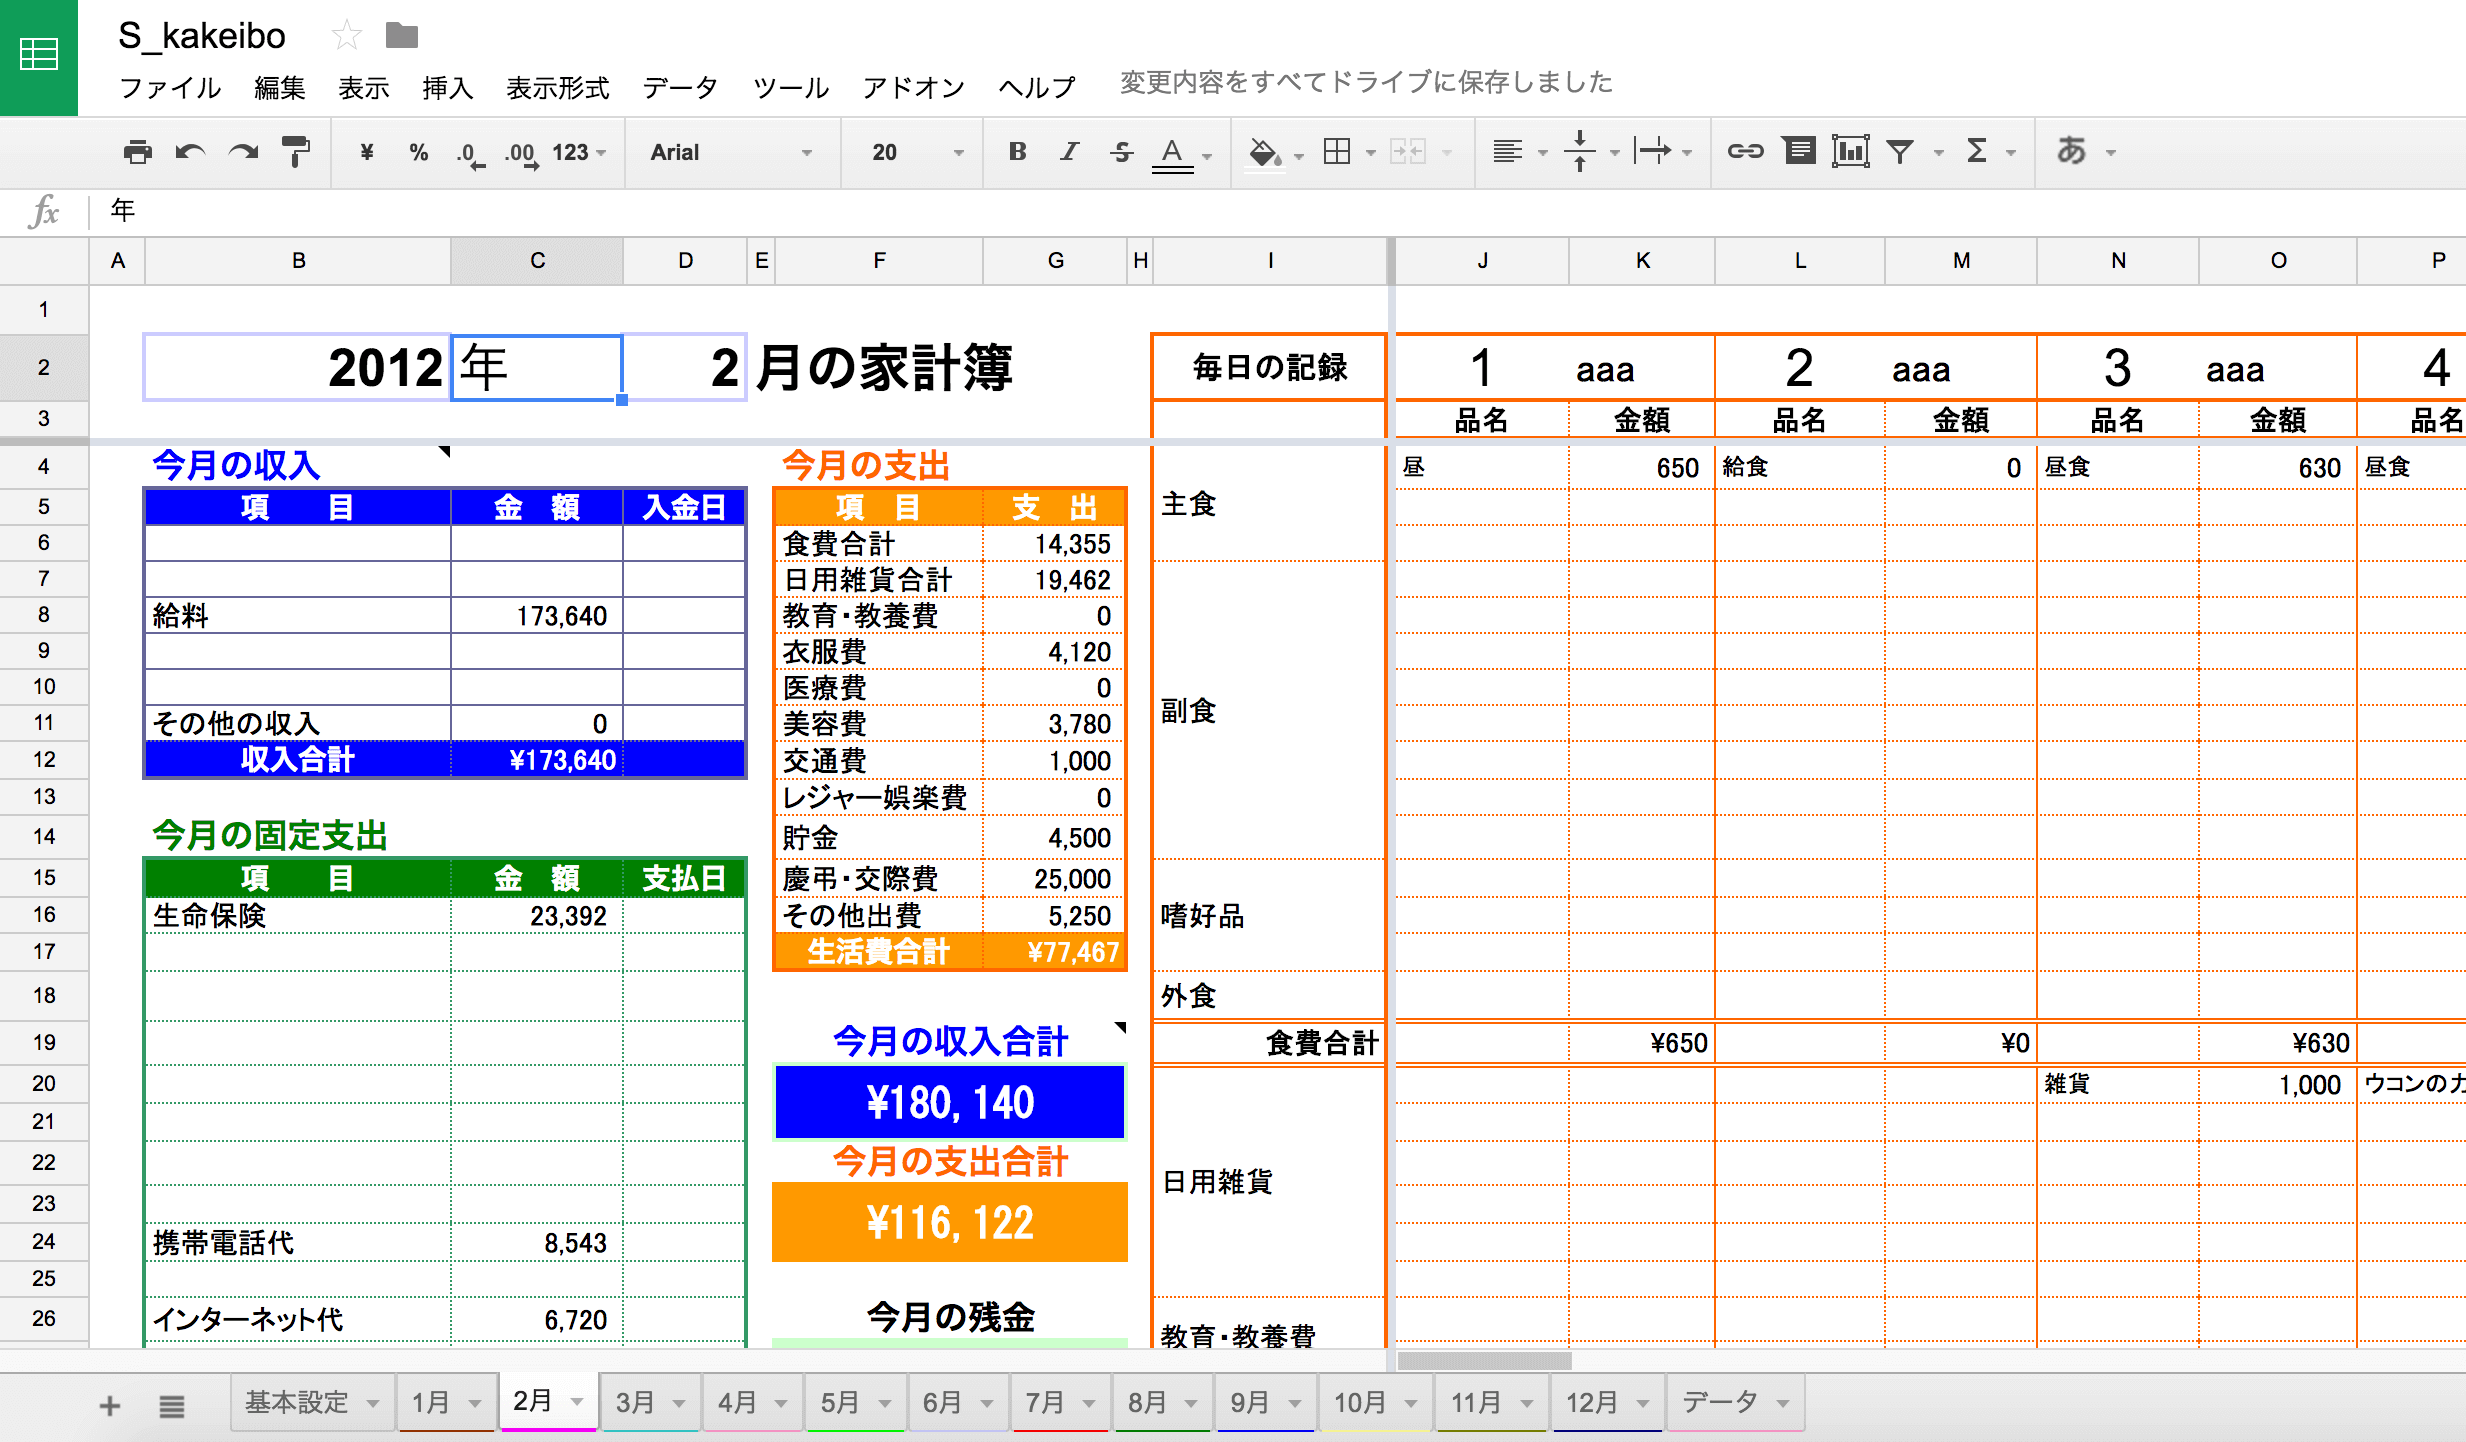The image size is (2466, 1442).
Task: Apply percent format
Action: 419,152
